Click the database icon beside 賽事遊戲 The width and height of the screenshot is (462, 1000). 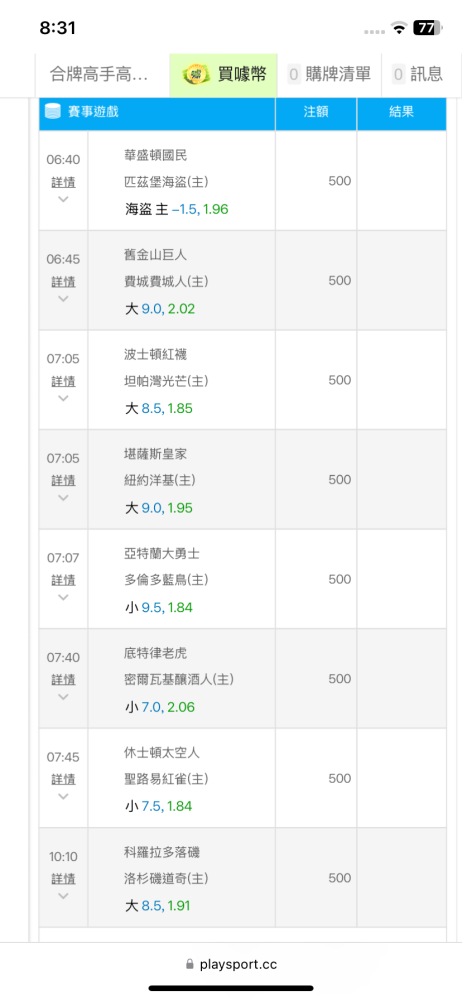pyautogui.click(x=52, y=112)
